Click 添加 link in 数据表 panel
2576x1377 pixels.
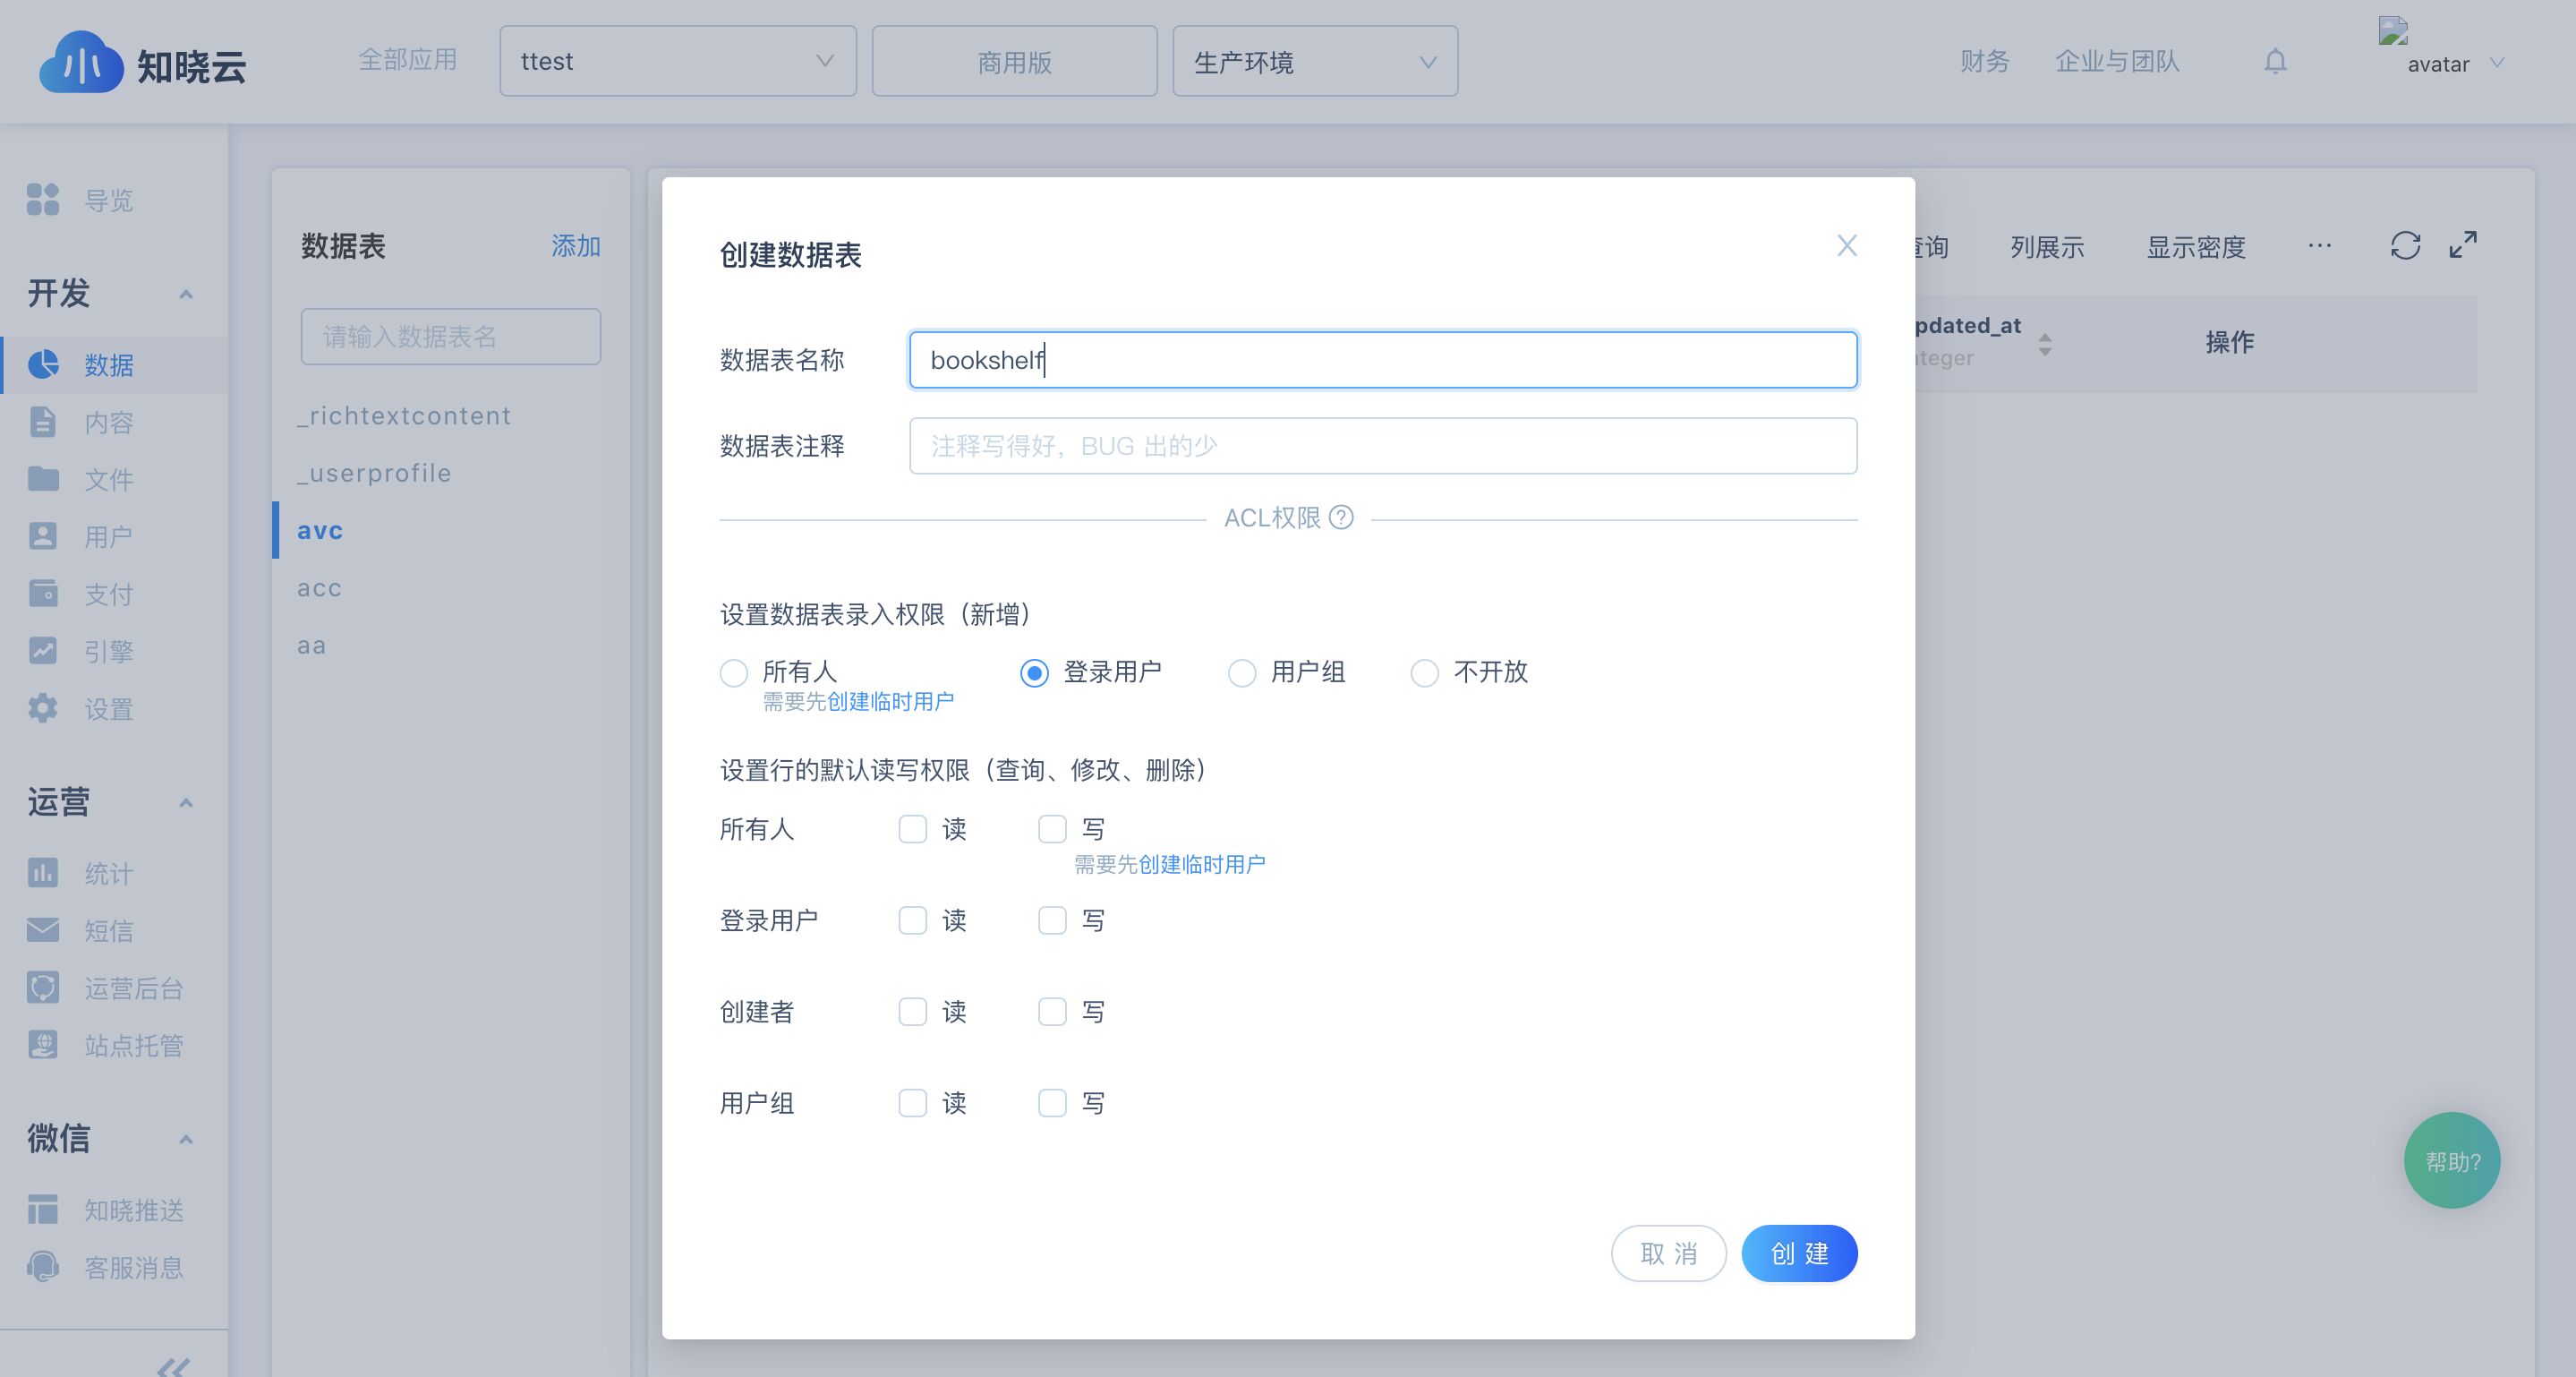pyautogui.click(x=576, y=245)
